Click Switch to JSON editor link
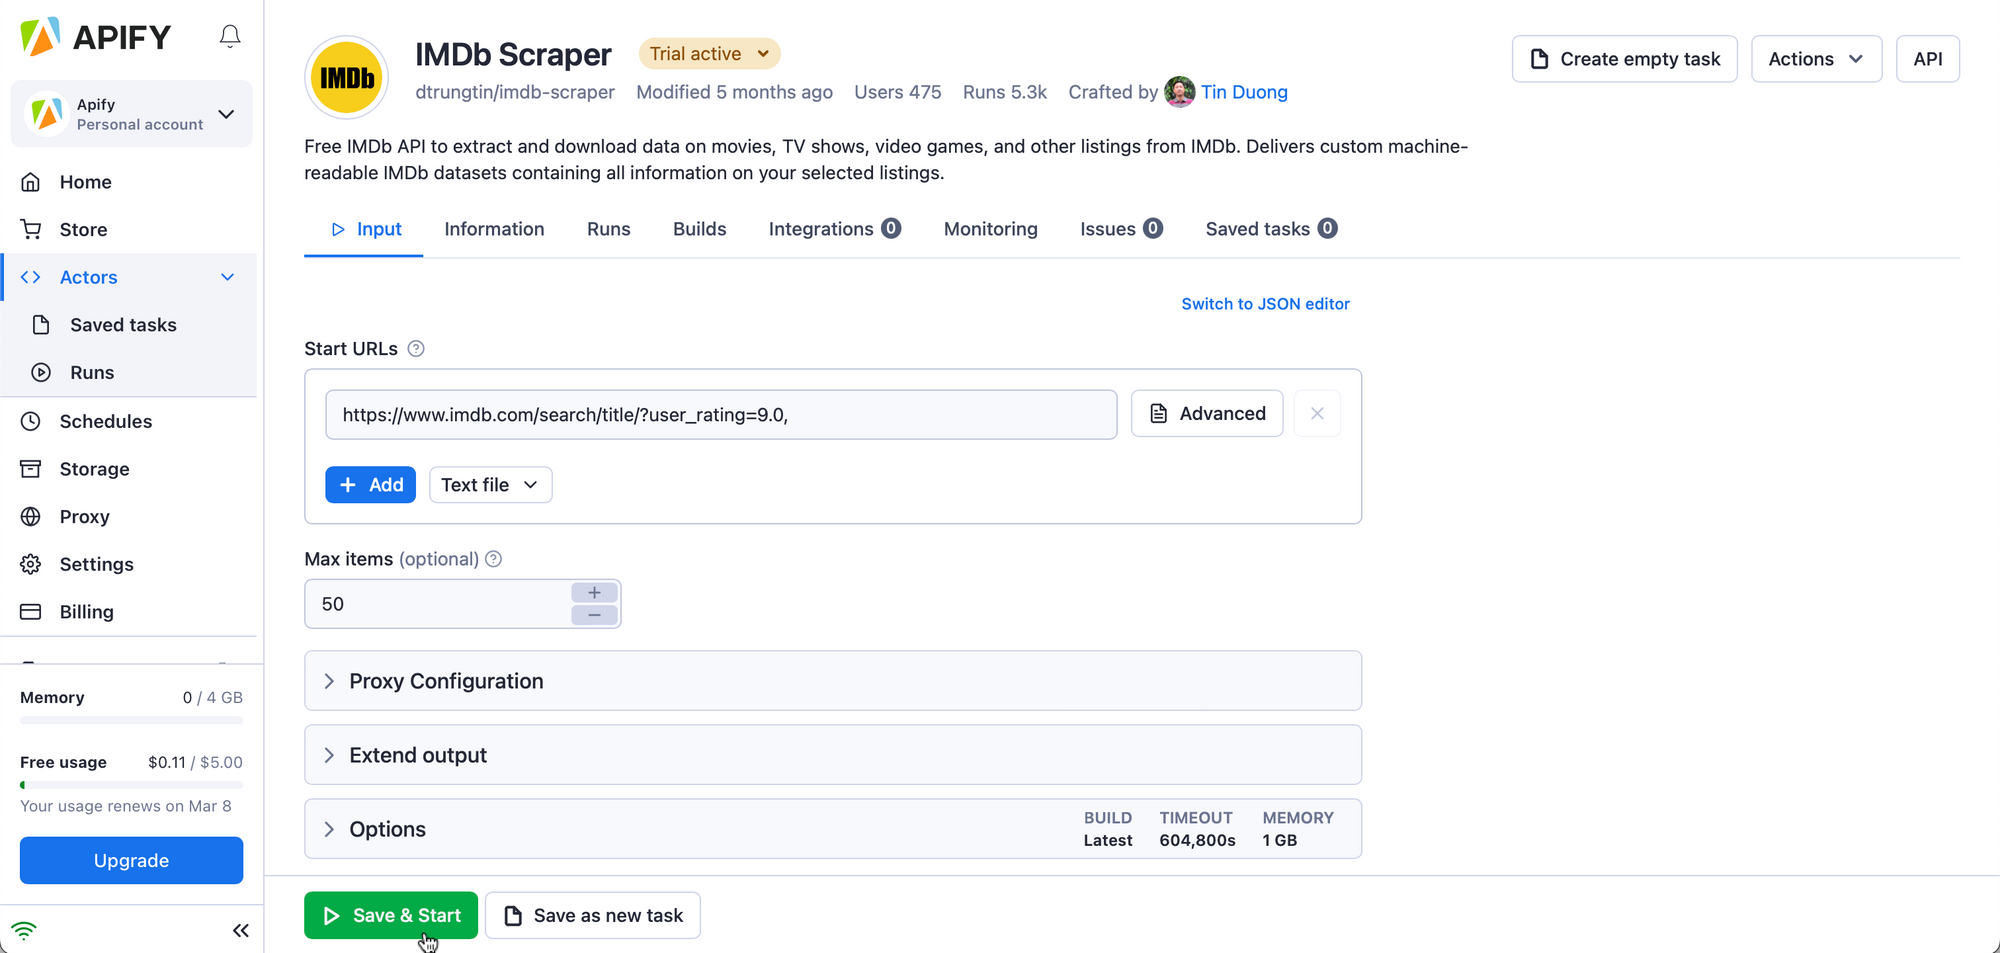This screenshot has height=953, width=2000. (1265, 304)
